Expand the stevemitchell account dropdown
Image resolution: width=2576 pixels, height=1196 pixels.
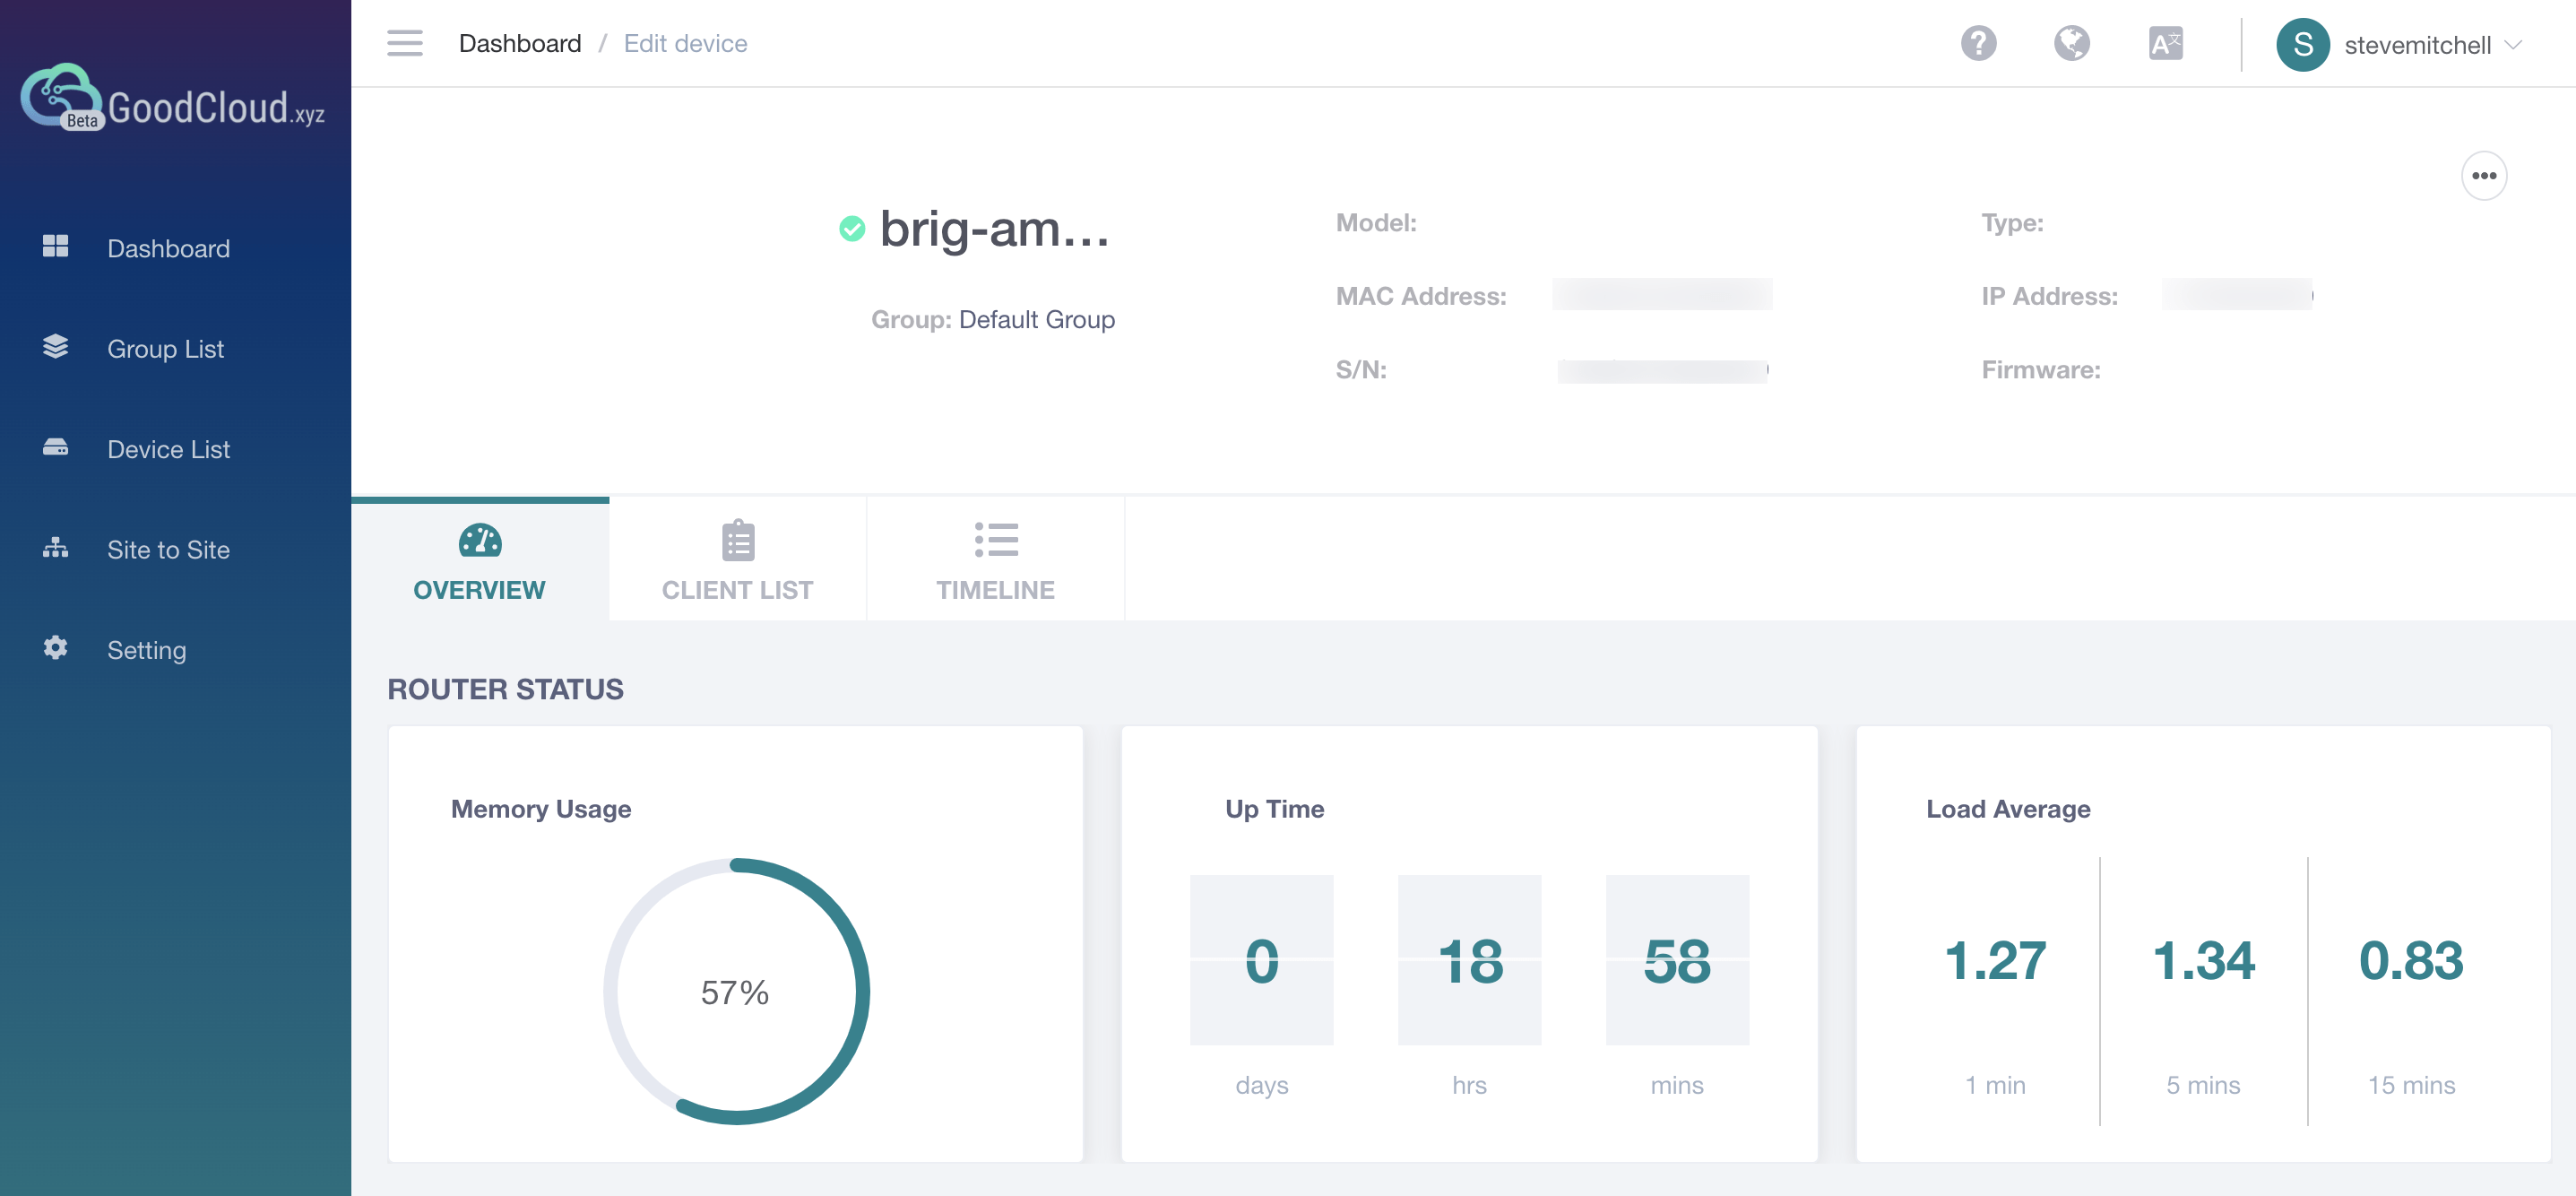(x=2512, y=45)
